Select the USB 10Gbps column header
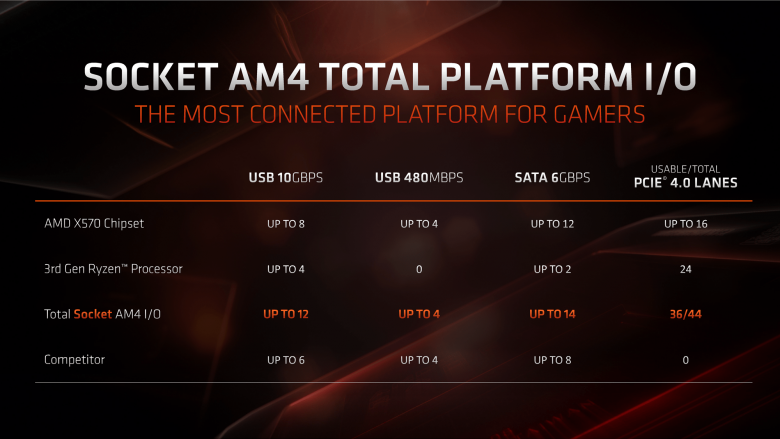The image size is (780, 439). (x=286, y=177)
